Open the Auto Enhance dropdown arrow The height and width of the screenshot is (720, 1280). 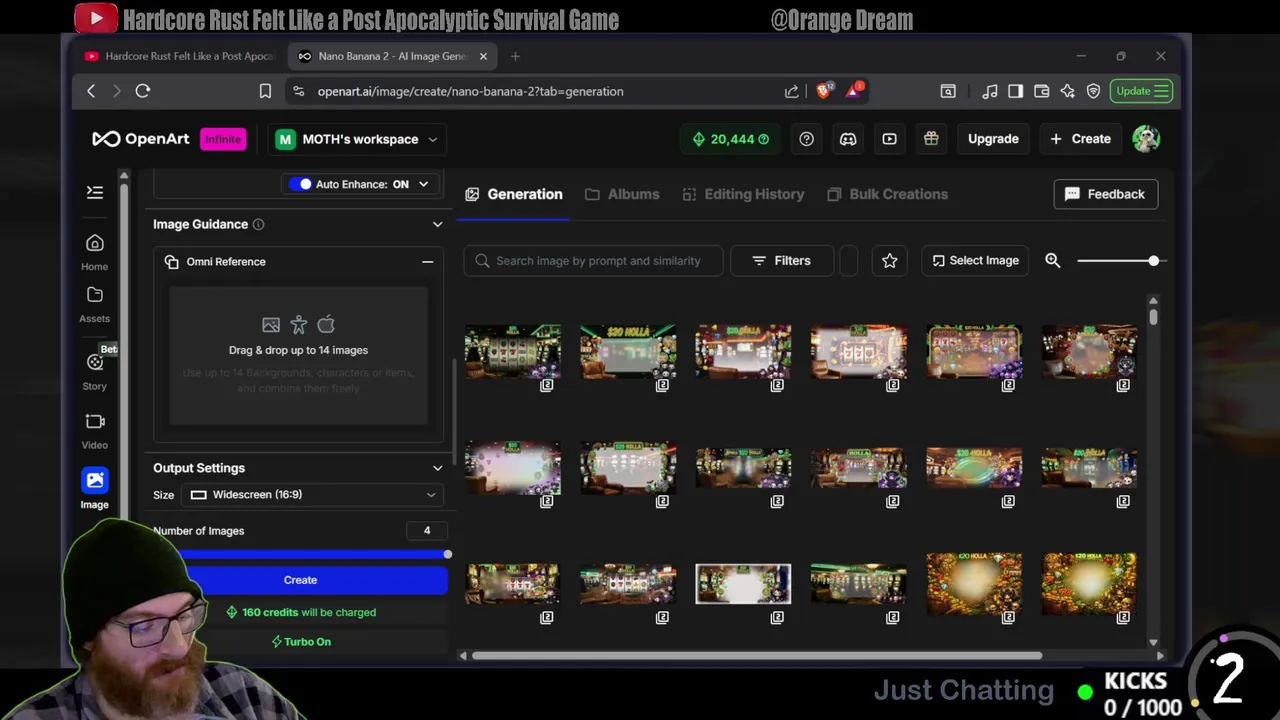[423, 184]
